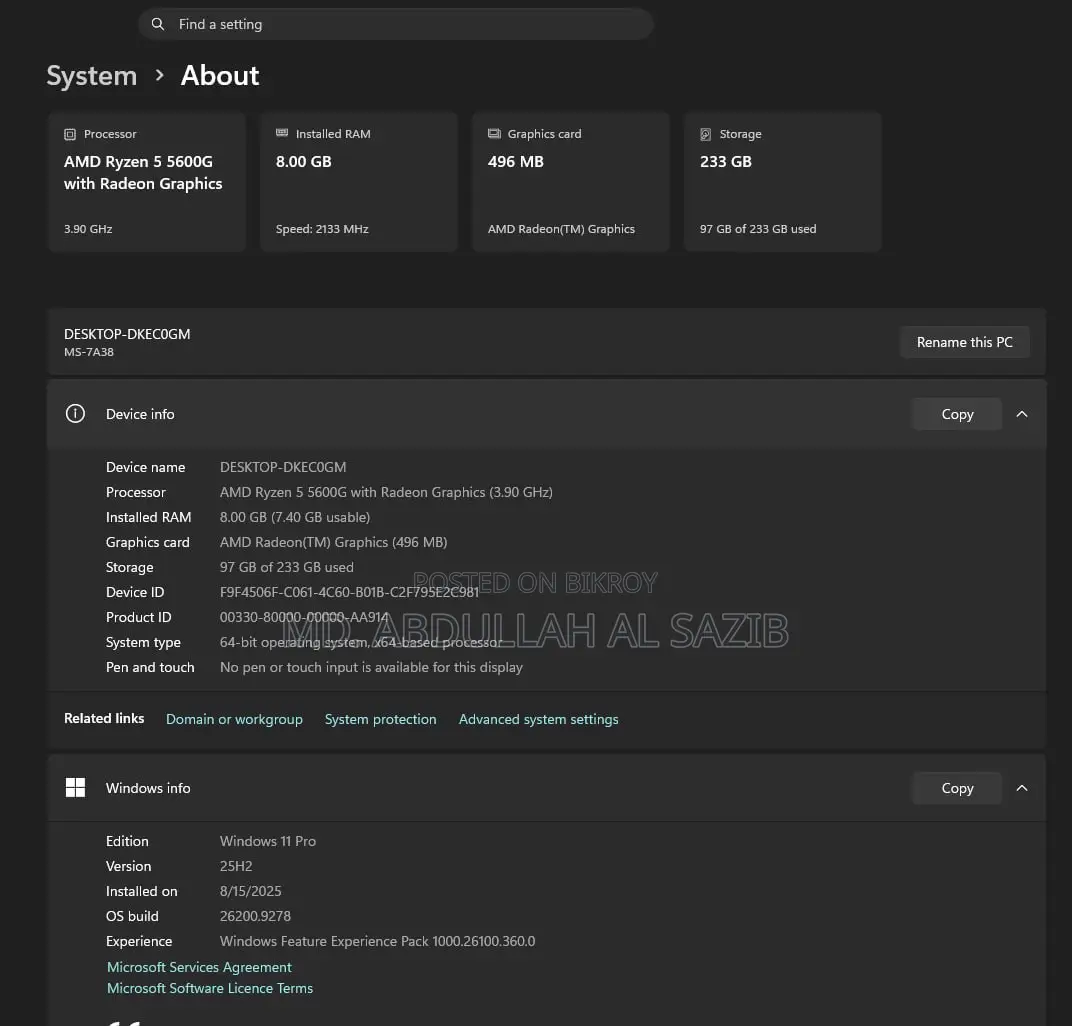1072x1026 pixels.
Task: Go back to System breadcrumb
Action: point(92,75)
